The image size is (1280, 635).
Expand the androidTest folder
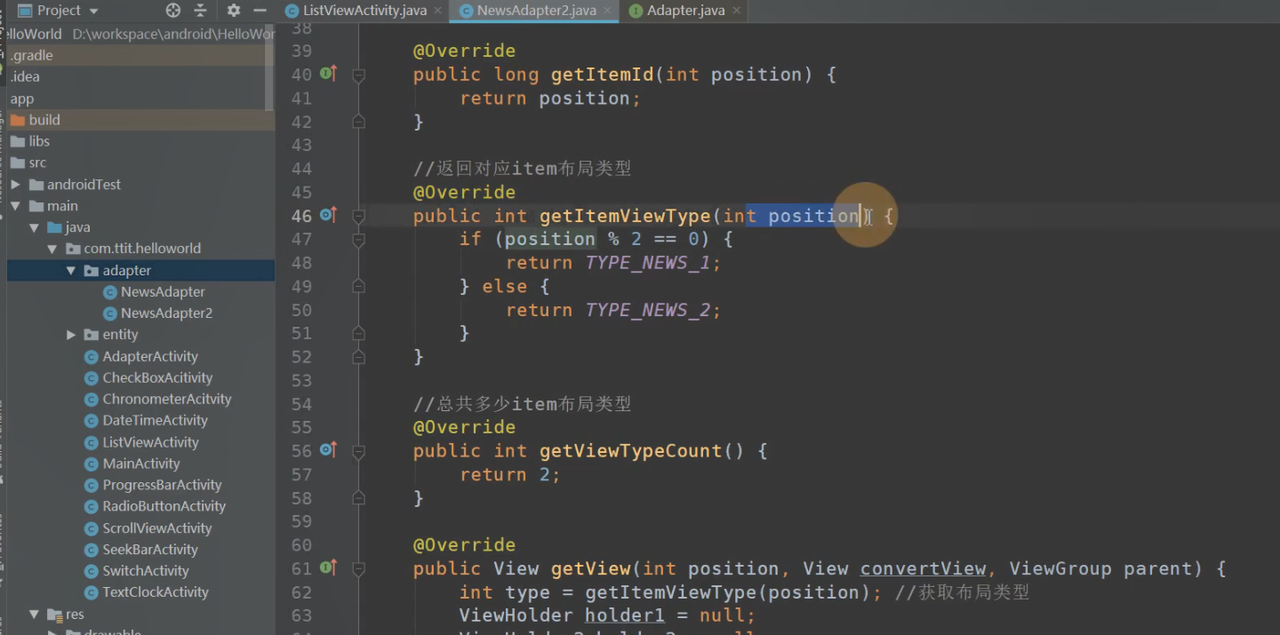coord(15,184)
